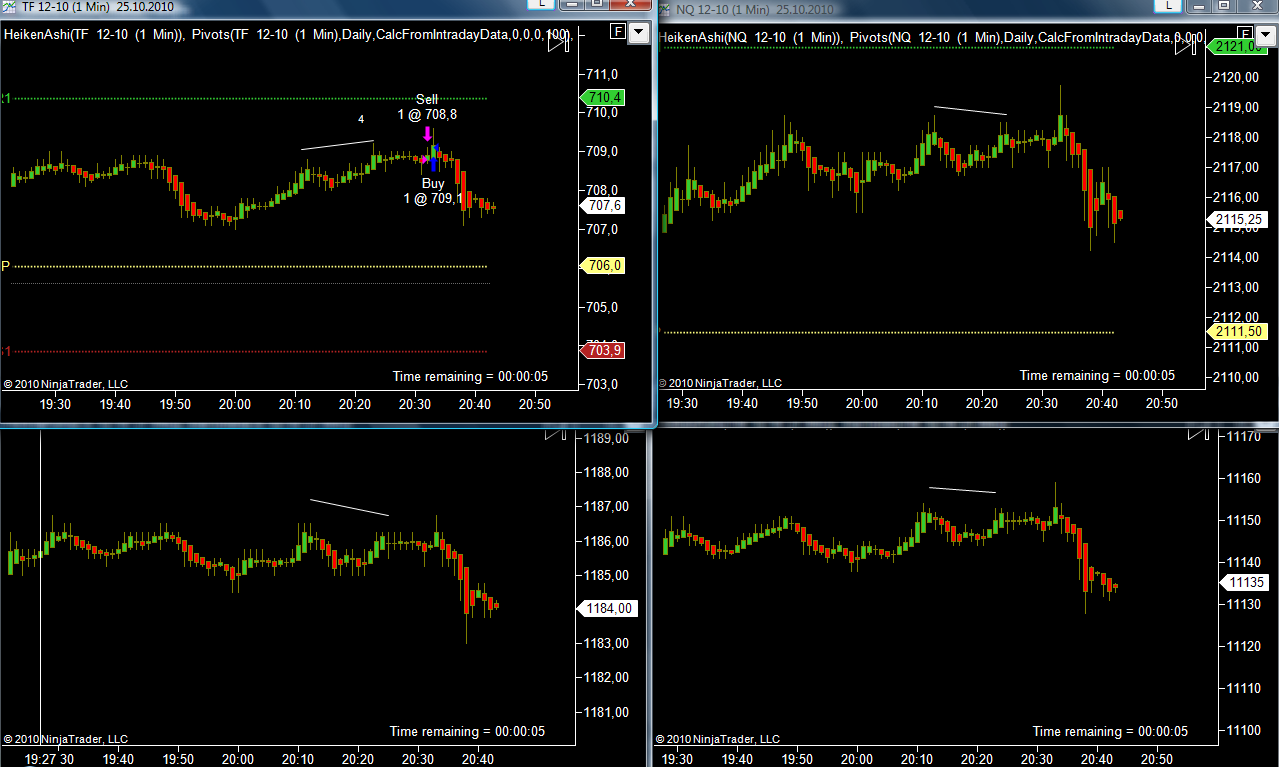
Task: Click the L link button in TF window title
Action: coord(542,6)
